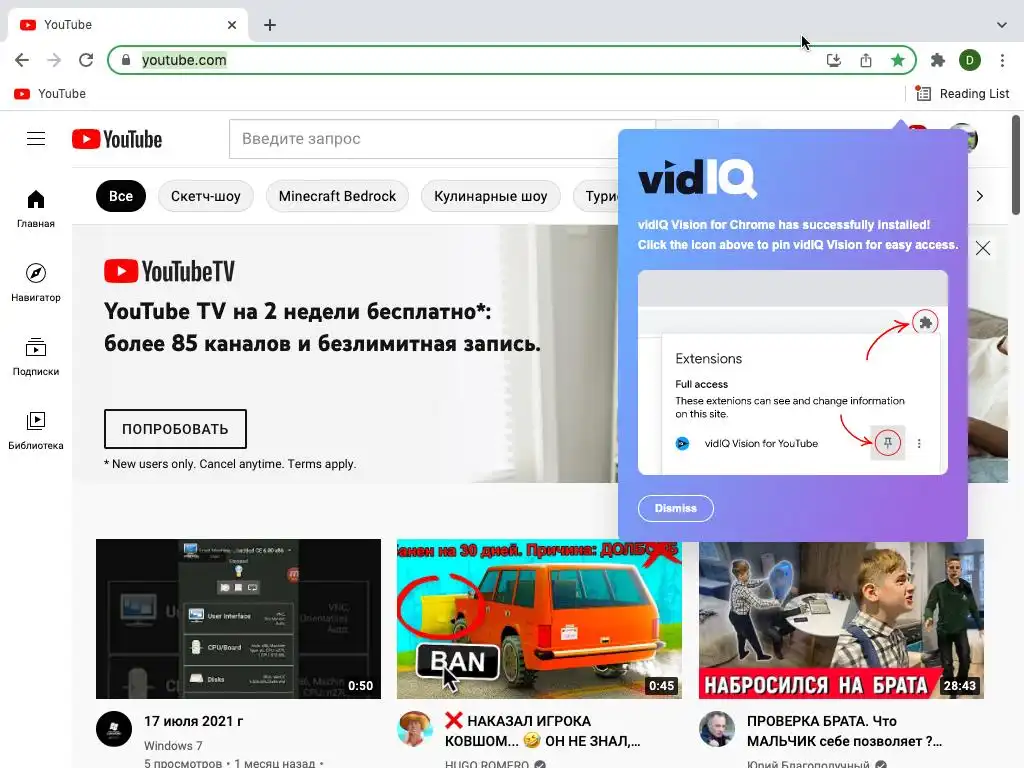The width and height of the screenshot is (1024, 768).
Task: Select the Все filter chip
Action: point(121,196)
